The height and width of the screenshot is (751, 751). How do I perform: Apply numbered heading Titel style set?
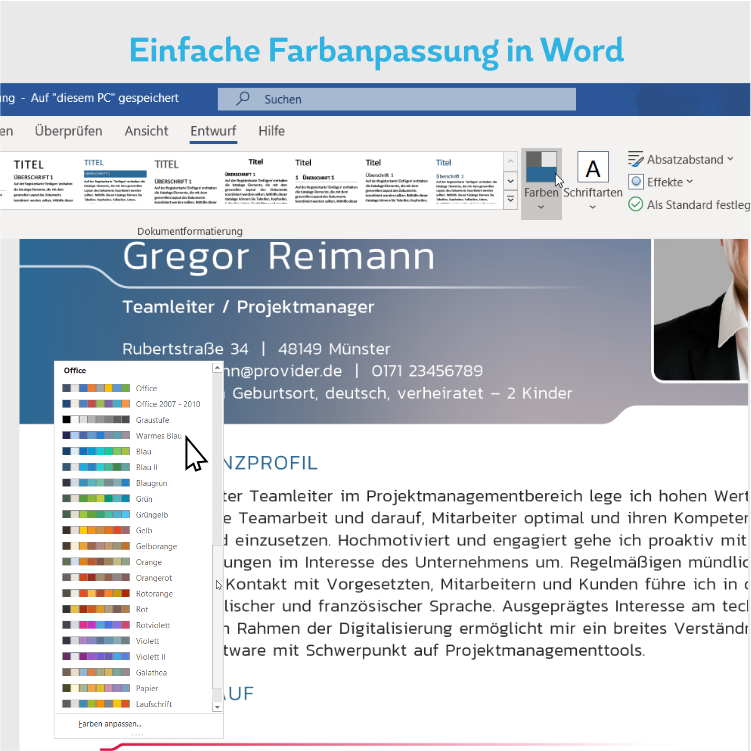(326, 181)
